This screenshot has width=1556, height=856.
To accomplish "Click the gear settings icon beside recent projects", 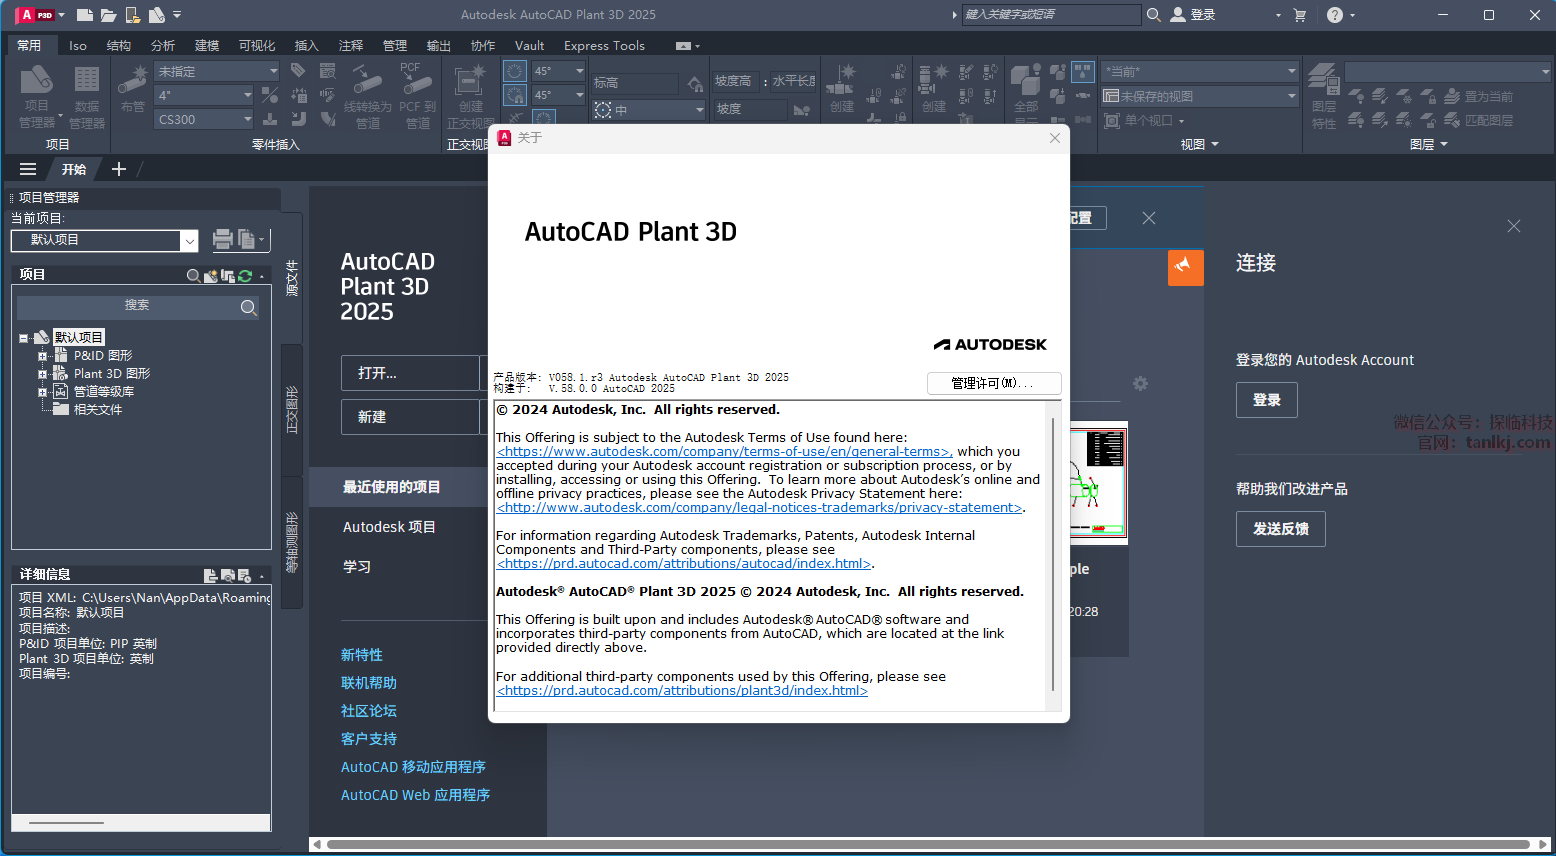I will click(1140, 384).
